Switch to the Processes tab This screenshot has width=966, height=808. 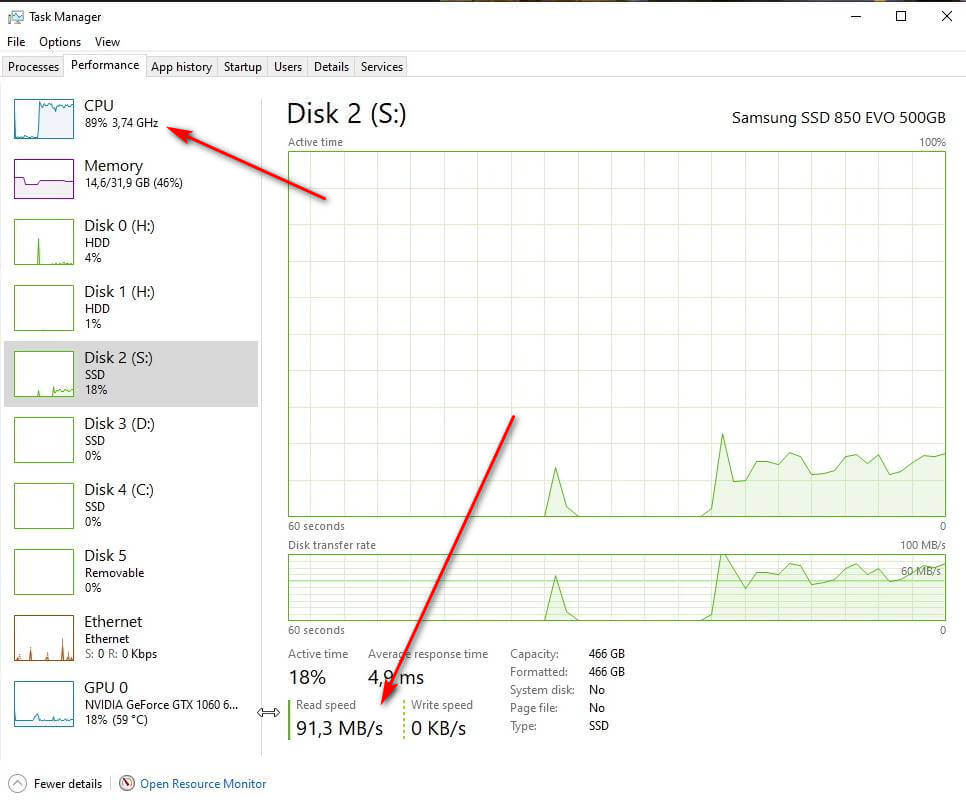pyautogui.click(x=33, y=67)
